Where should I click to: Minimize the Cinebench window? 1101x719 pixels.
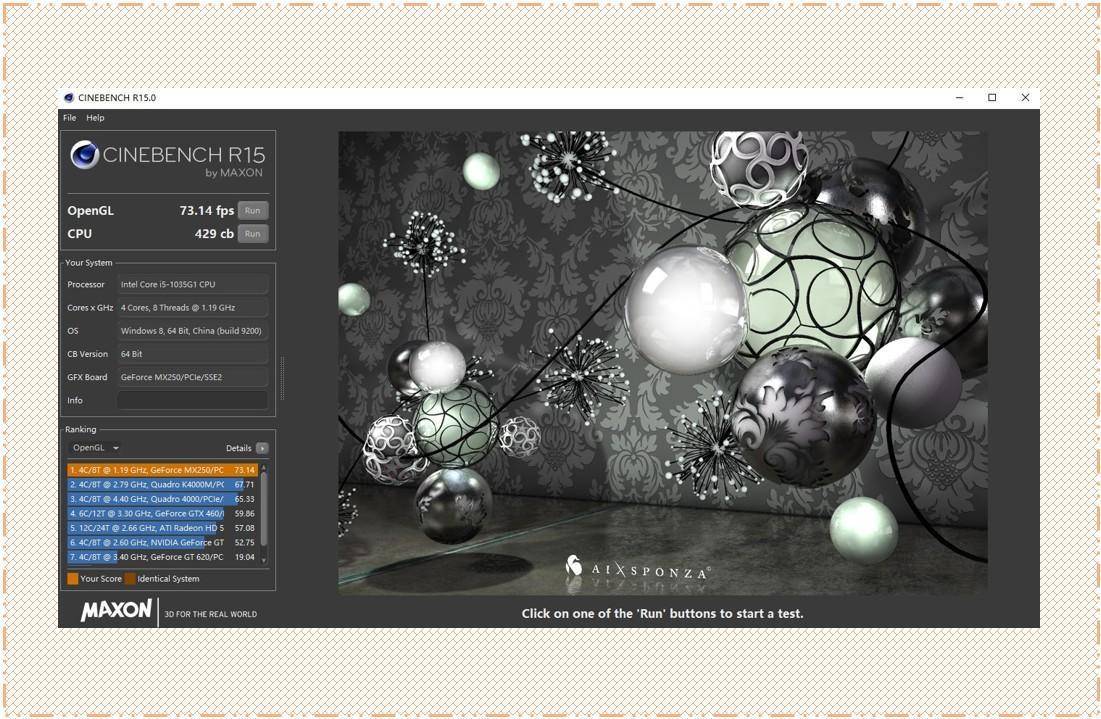coord(959,98)
